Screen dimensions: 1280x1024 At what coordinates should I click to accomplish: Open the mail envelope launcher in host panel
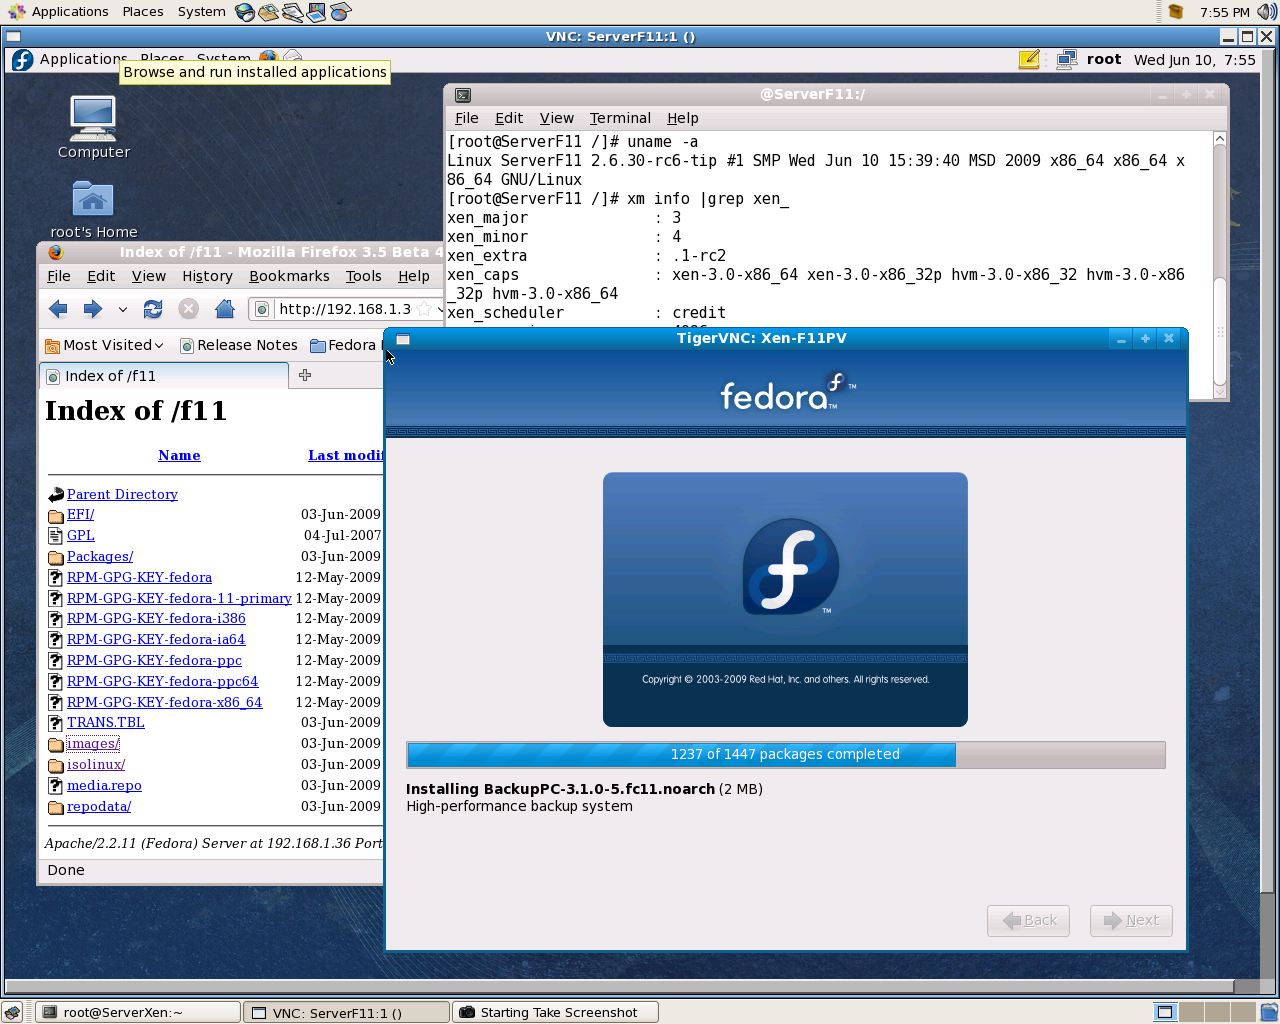(x=268, y=12)
